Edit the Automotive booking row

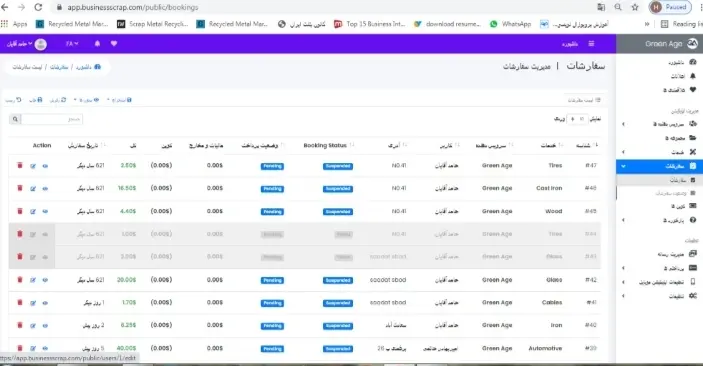pyautogui.click(x=33, y=348)
